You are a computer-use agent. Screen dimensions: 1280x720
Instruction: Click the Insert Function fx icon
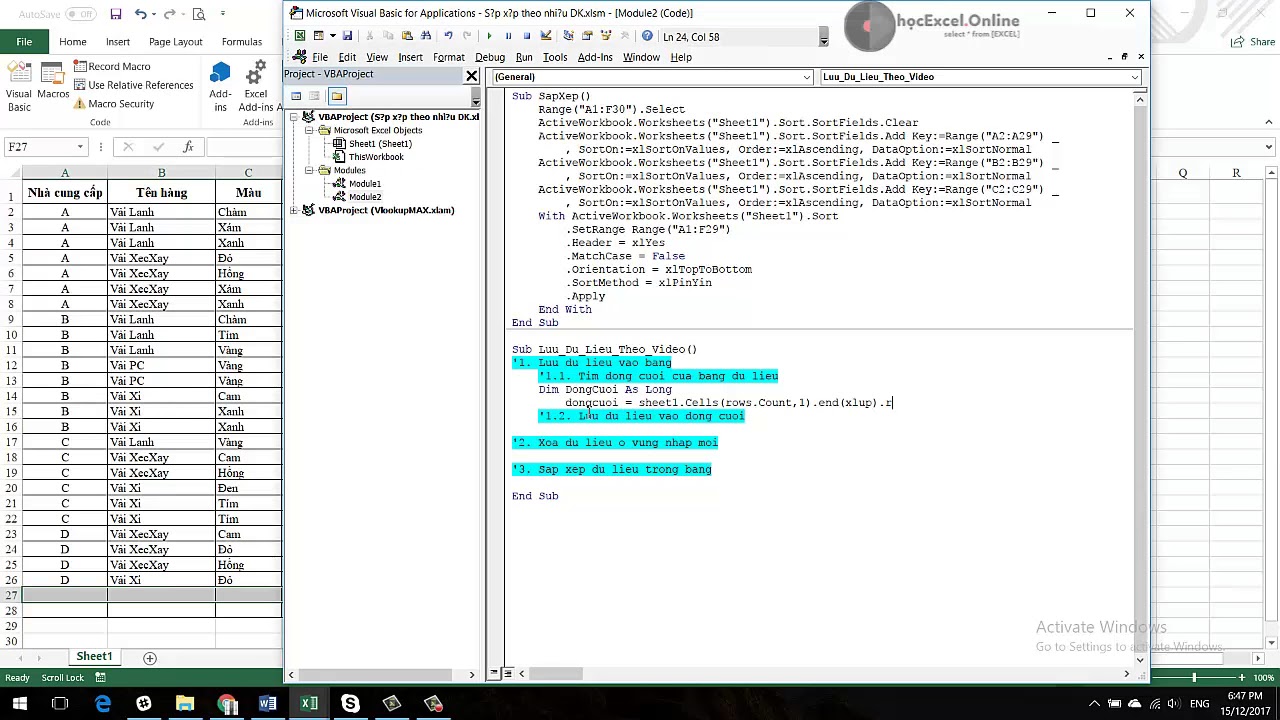[x=187, y=147]
